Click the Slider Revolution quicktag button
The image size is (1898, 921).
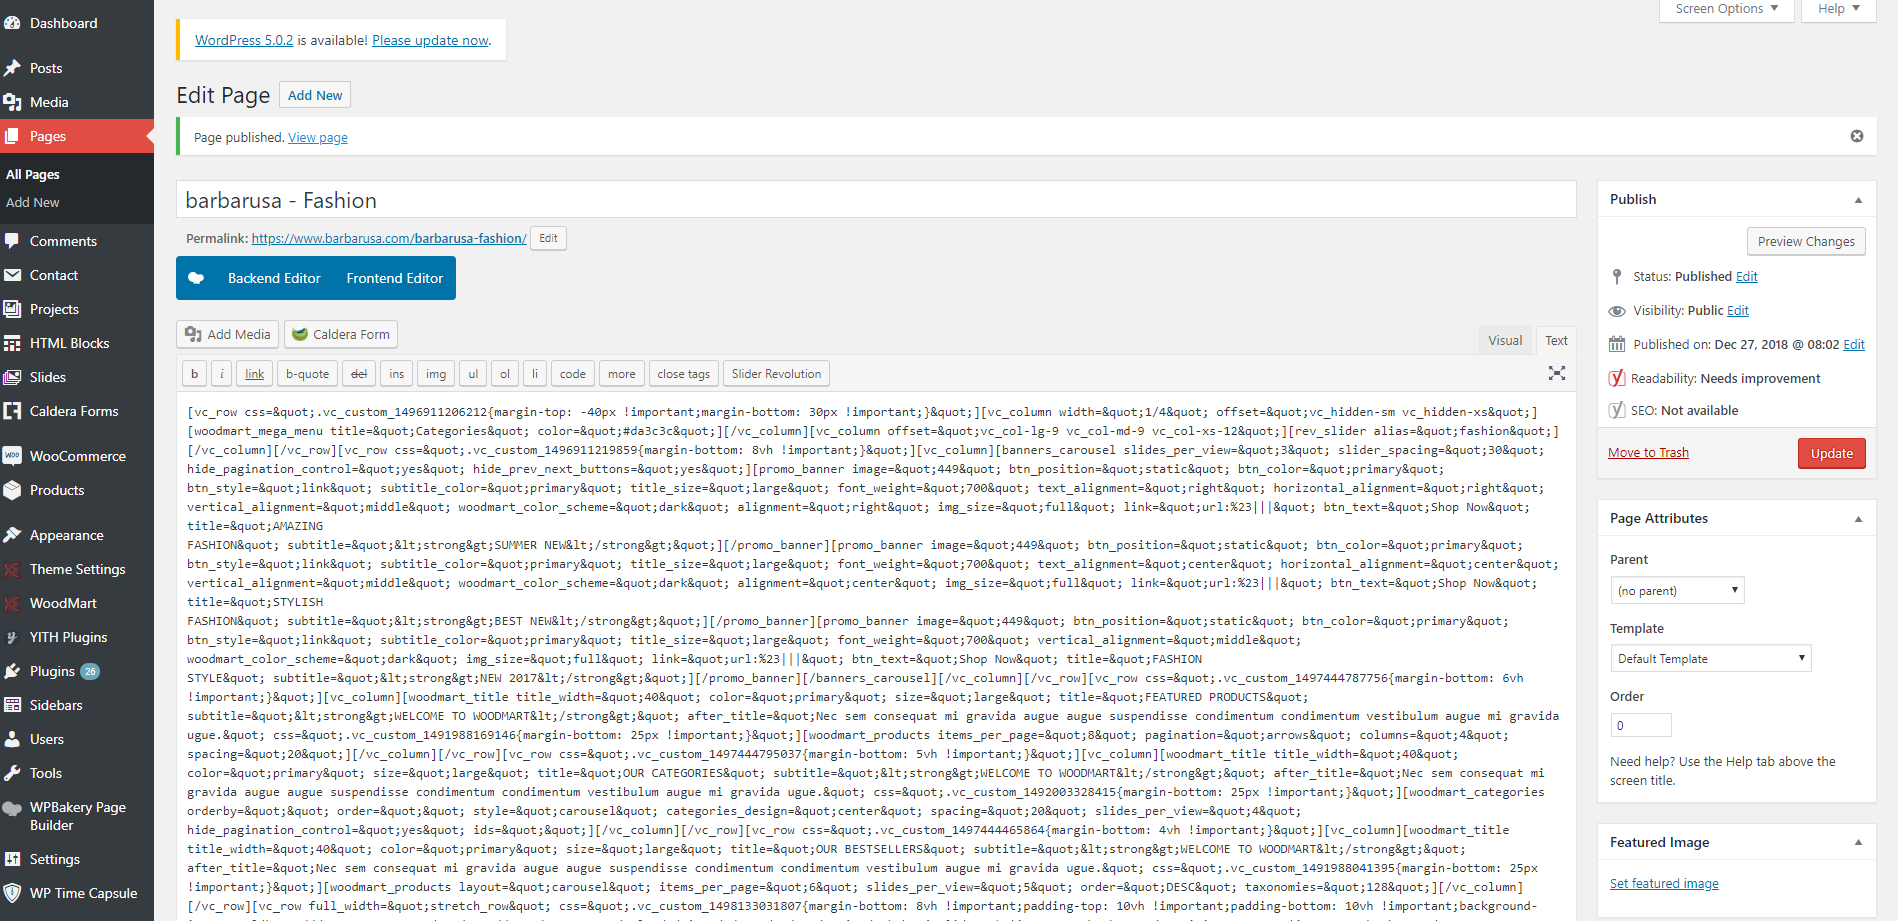coord(776,374)
